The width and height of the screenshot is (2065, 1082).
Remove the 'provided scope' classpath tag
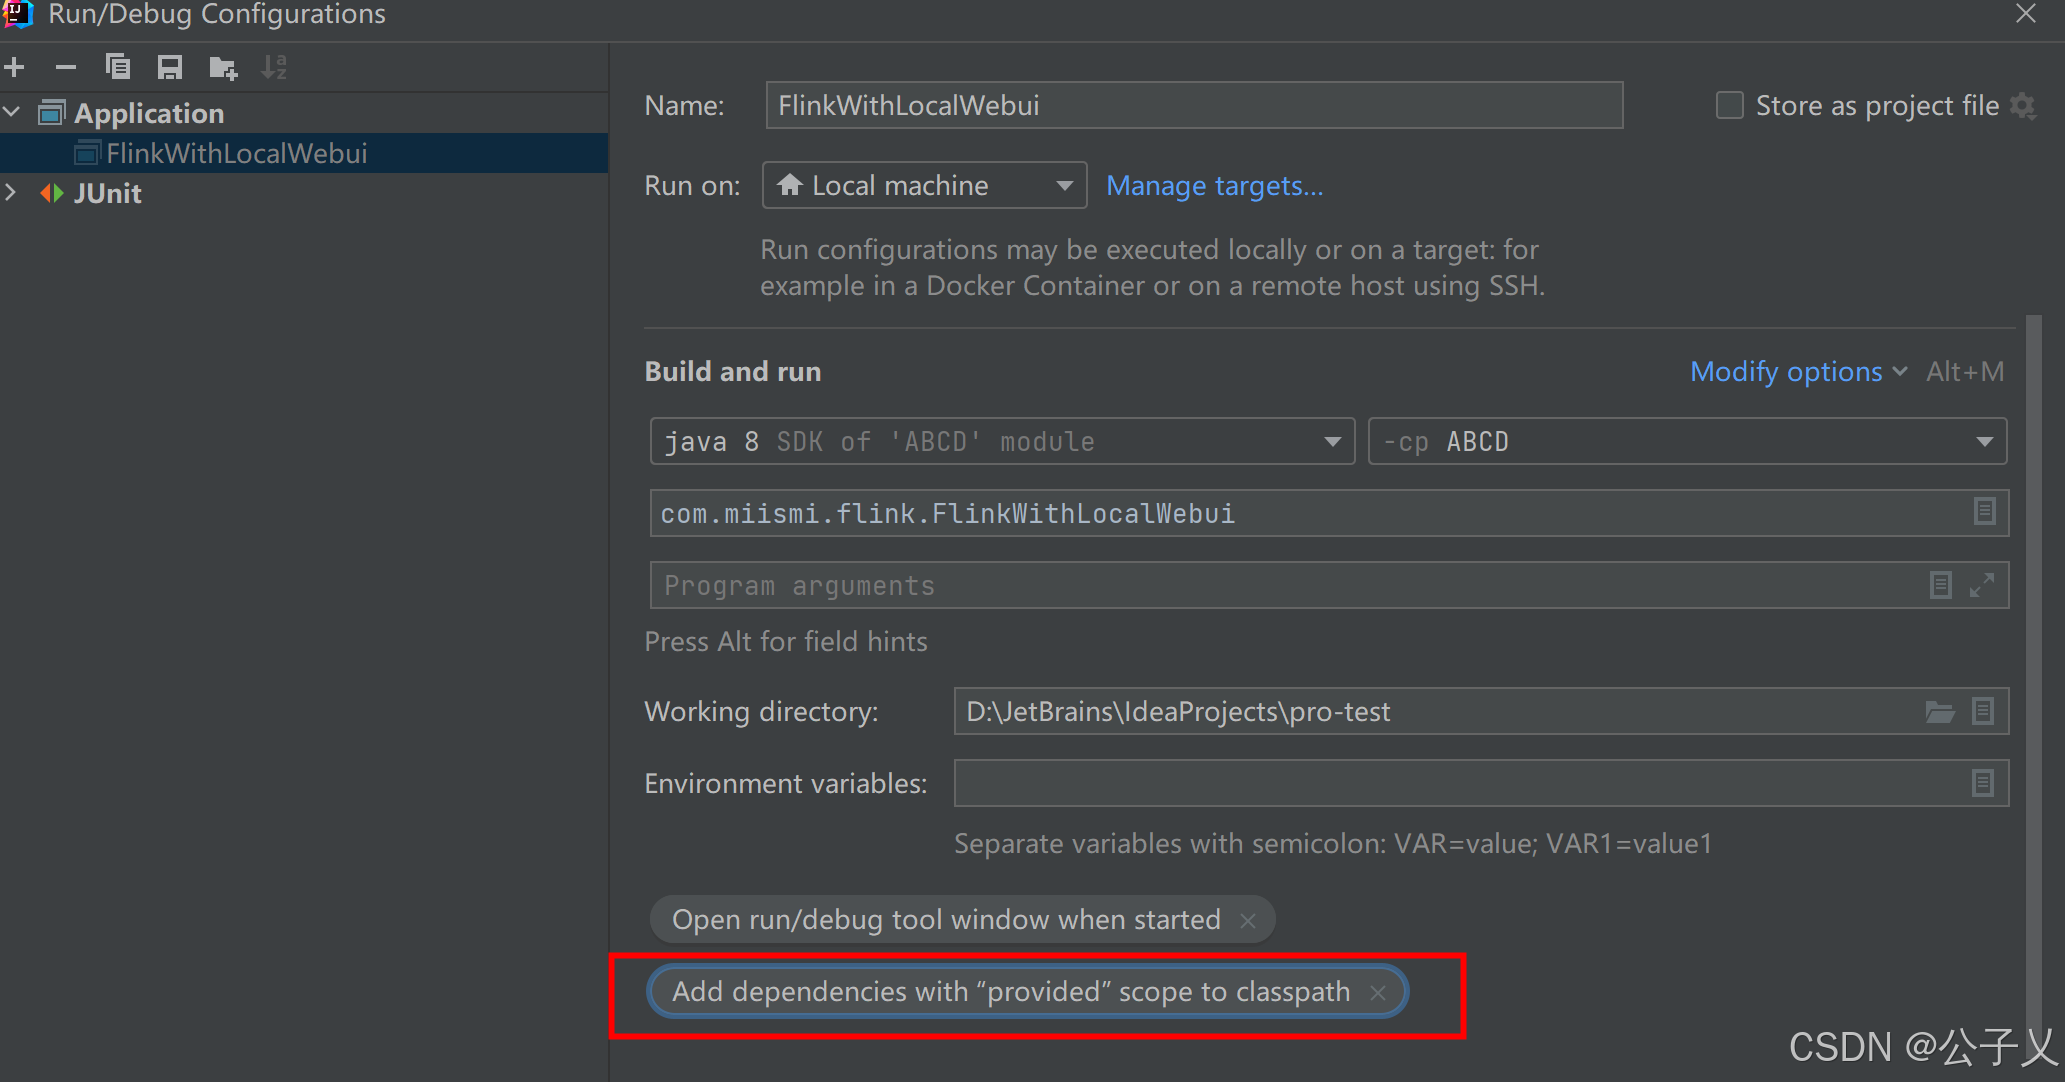1378,993
